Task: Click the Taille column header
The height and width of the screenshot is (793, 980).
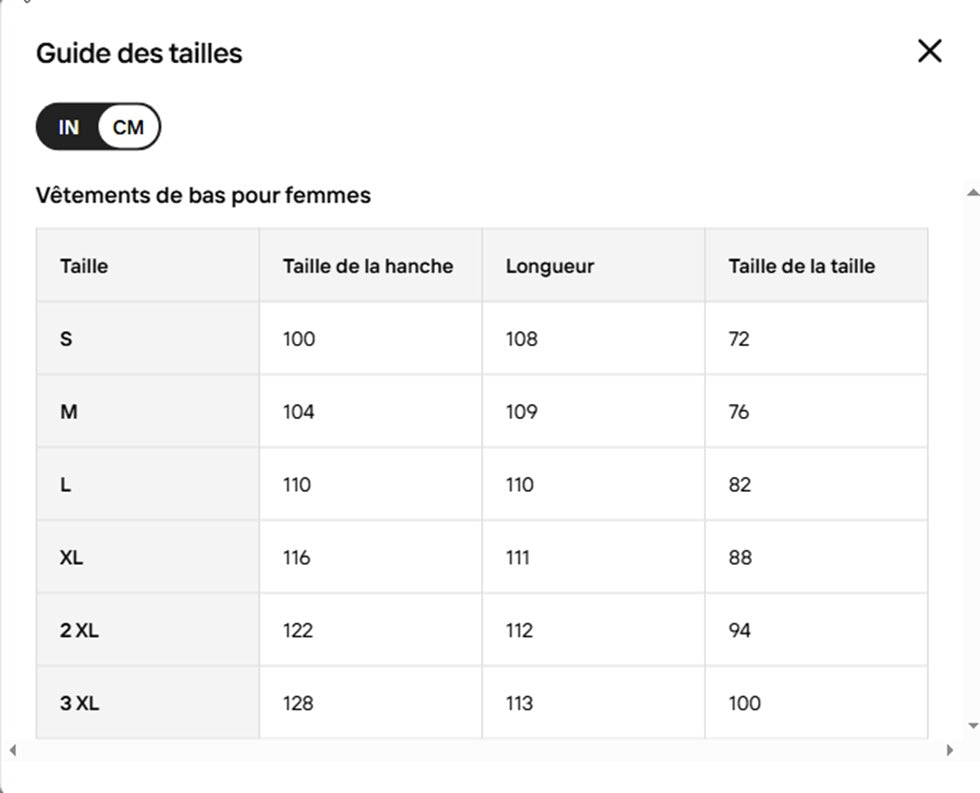Action: point(84,266)
